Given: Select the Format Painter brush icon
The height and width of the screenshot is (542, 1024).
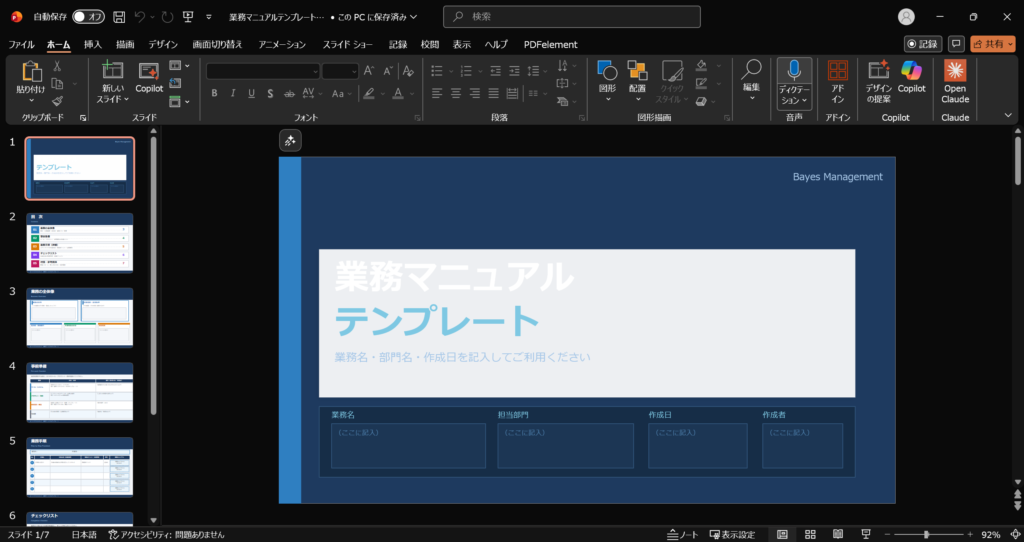Looking at the screenshot, I should (58, 101).
